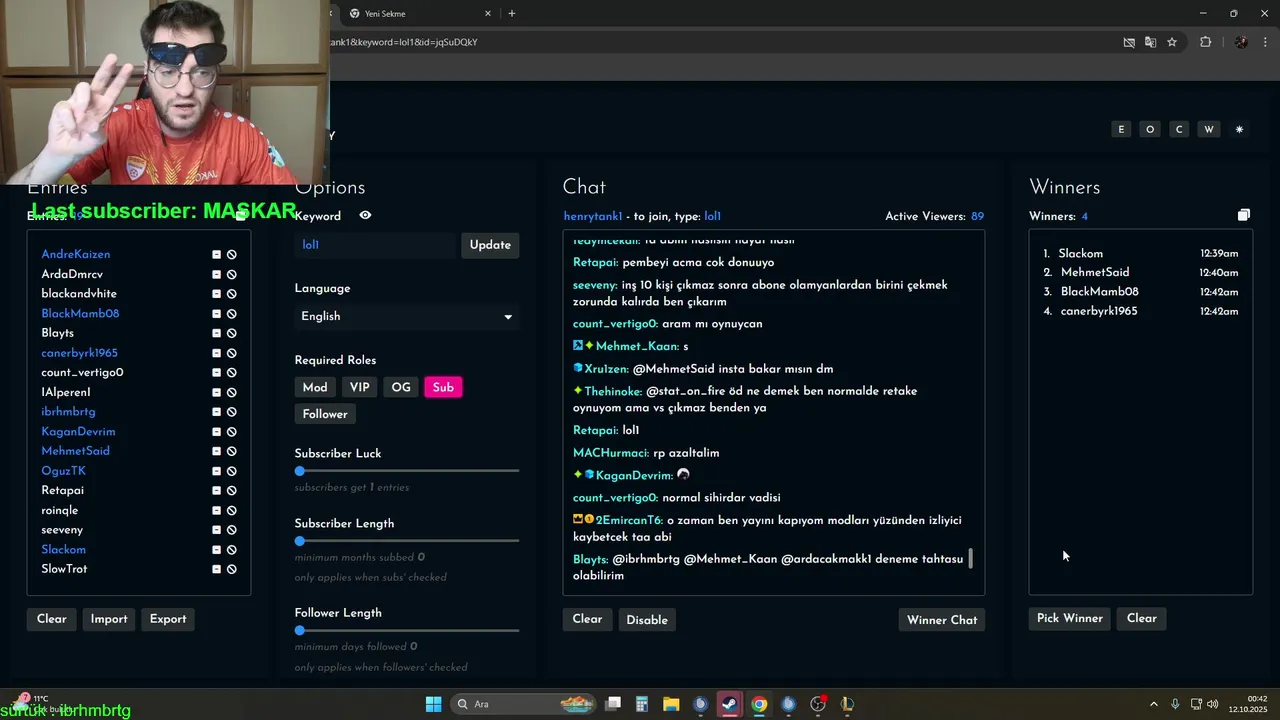1280x720 pixels.
Task: Remove the roinqle entry with its minus icon
Action: click(216, 510)
